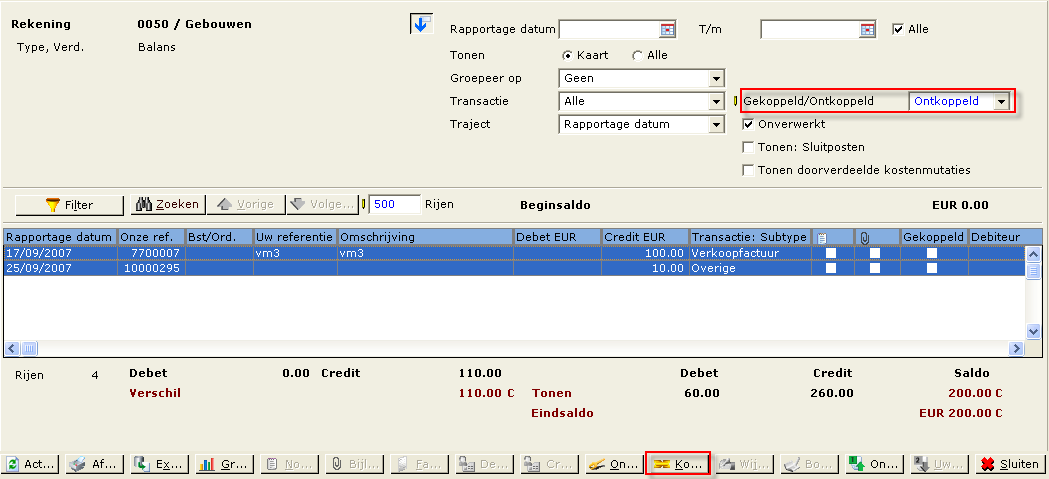The image size is (1049, 479).
Task: Click the blue download arrow icon
Action: click(421, 24)
